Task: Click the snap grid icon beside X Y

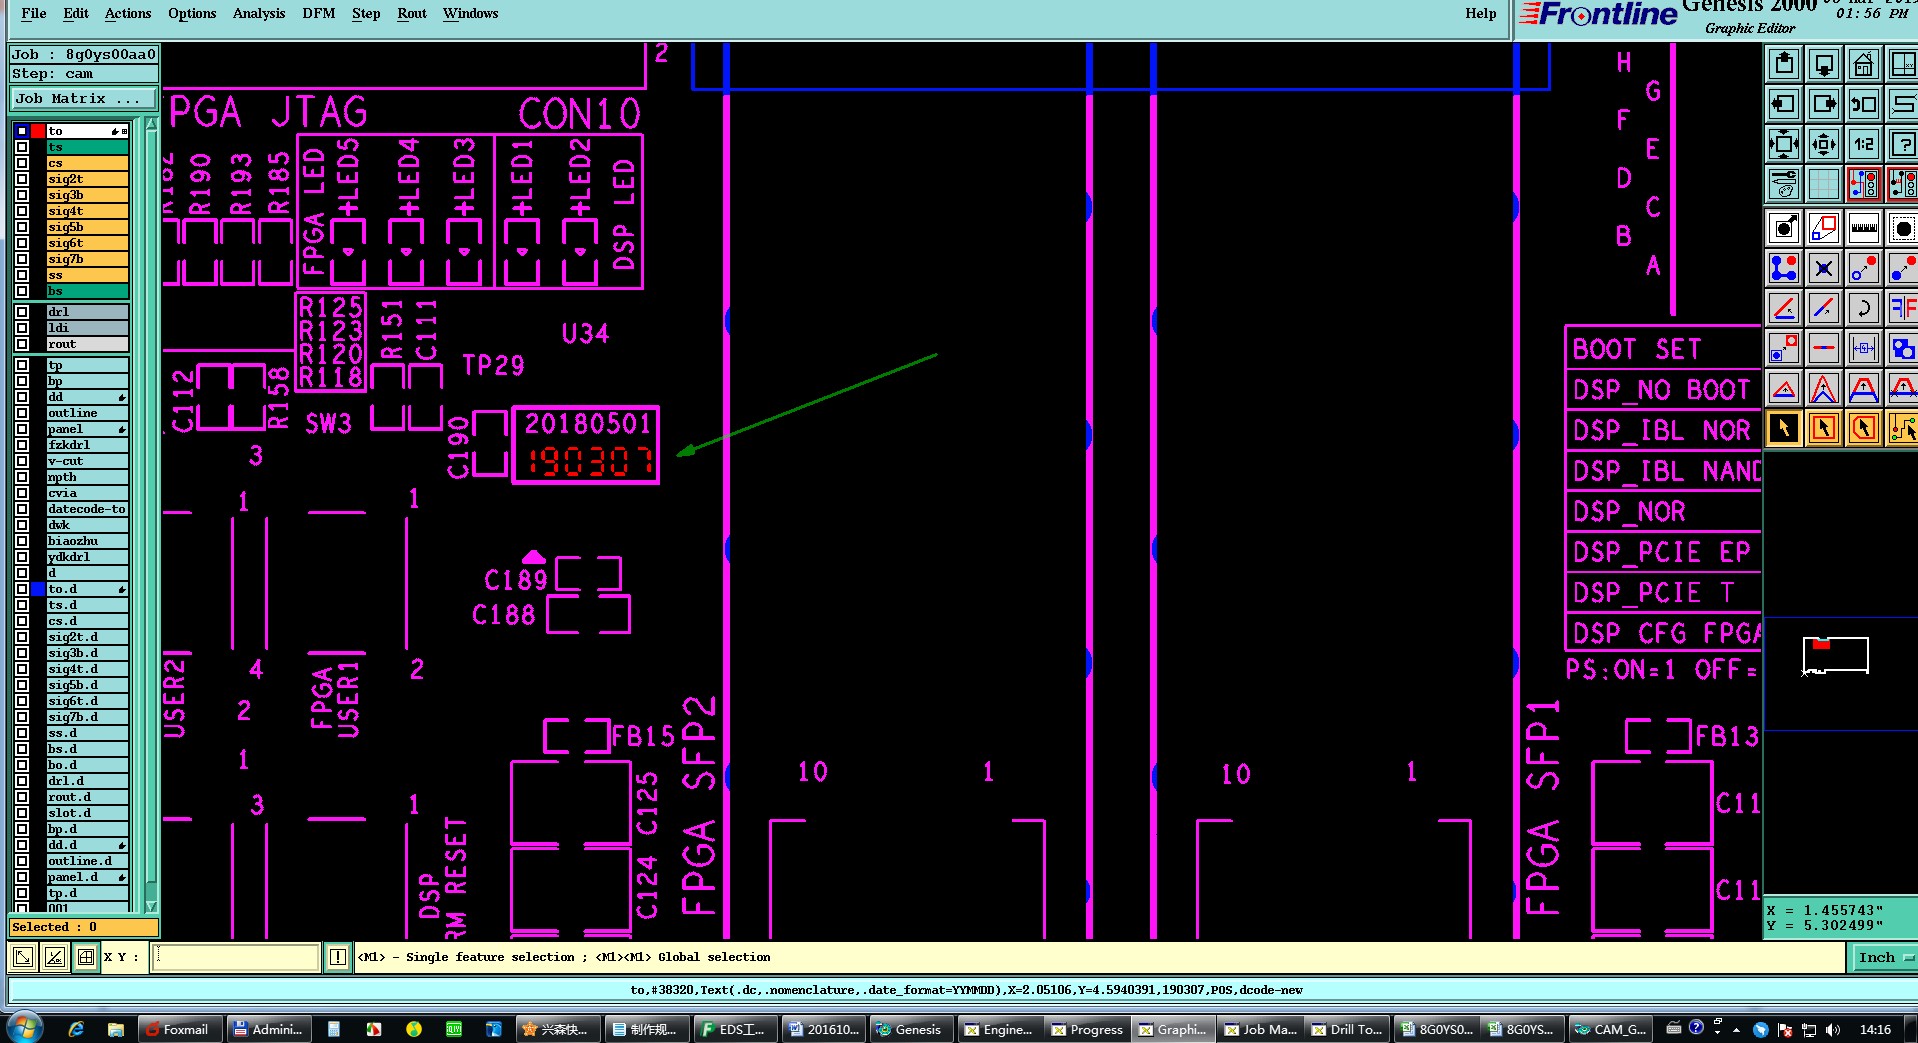Action: pyautogui.click(x=86, y=957)
